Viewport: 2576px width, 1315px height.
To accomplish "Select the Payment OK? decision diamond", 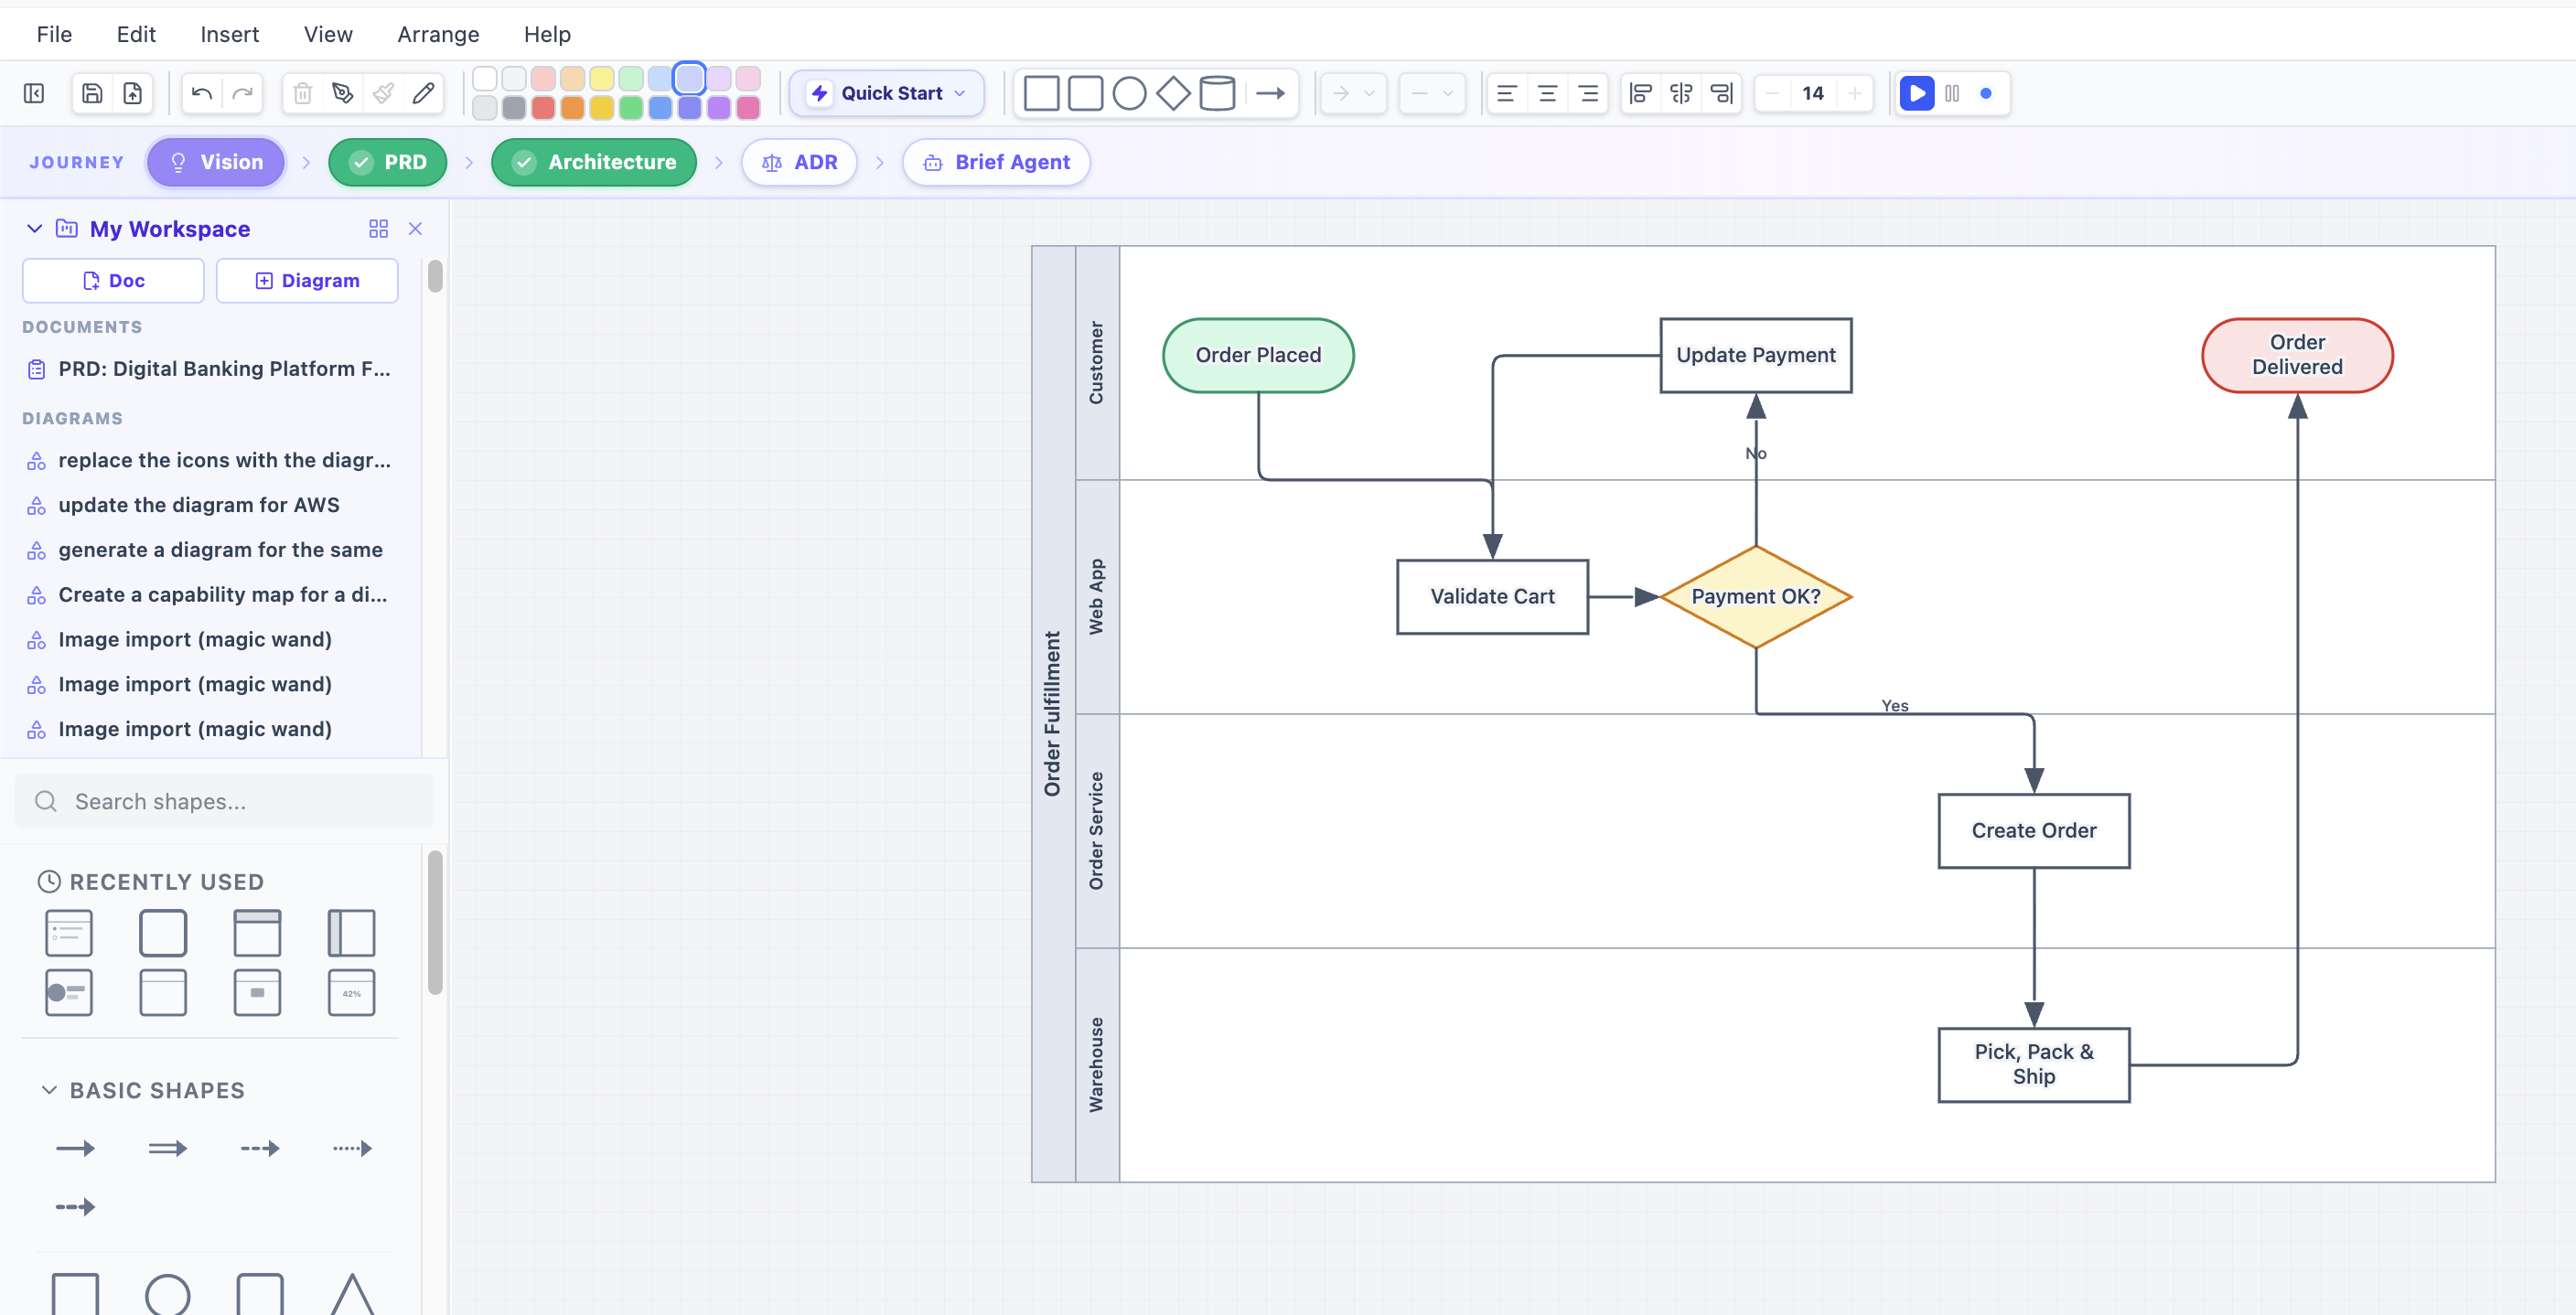I will (x=1755, y=597).
